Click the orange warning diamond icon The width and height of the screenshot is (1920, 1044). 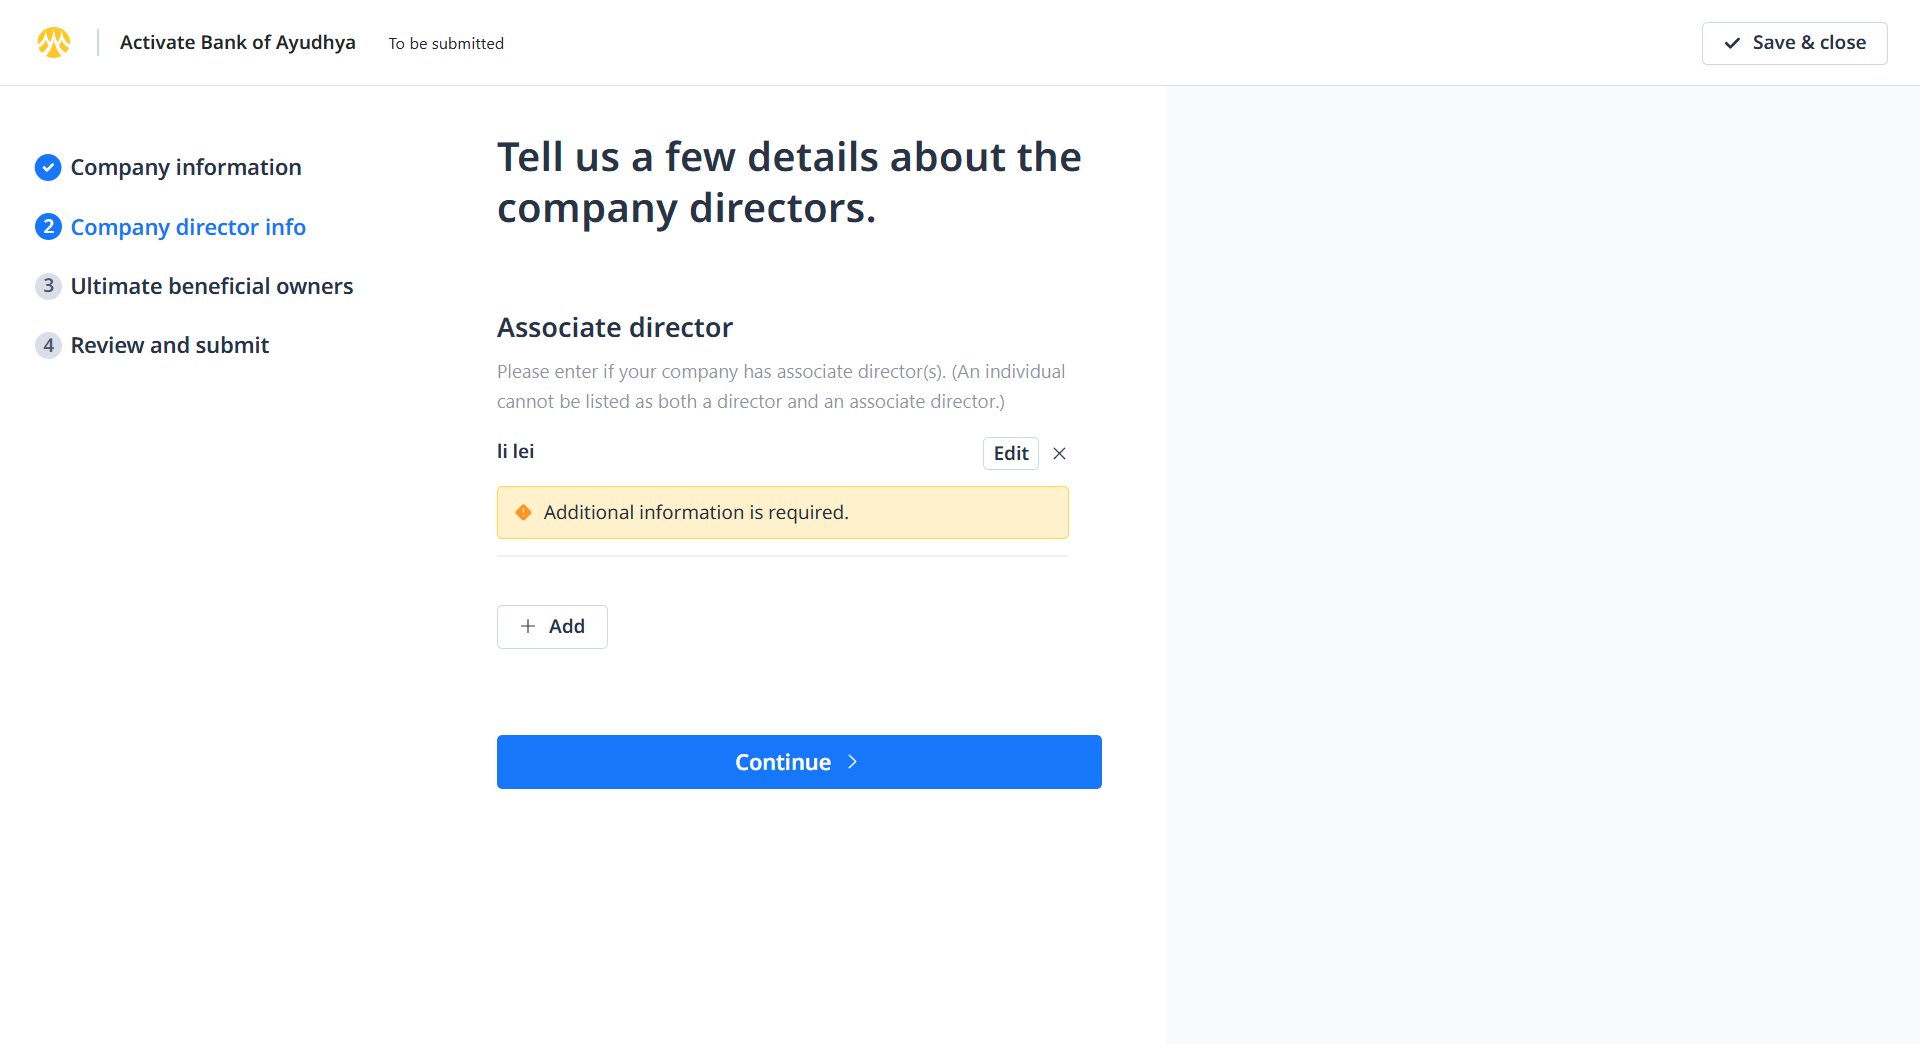pyautogui.click(x=523, y=513)
